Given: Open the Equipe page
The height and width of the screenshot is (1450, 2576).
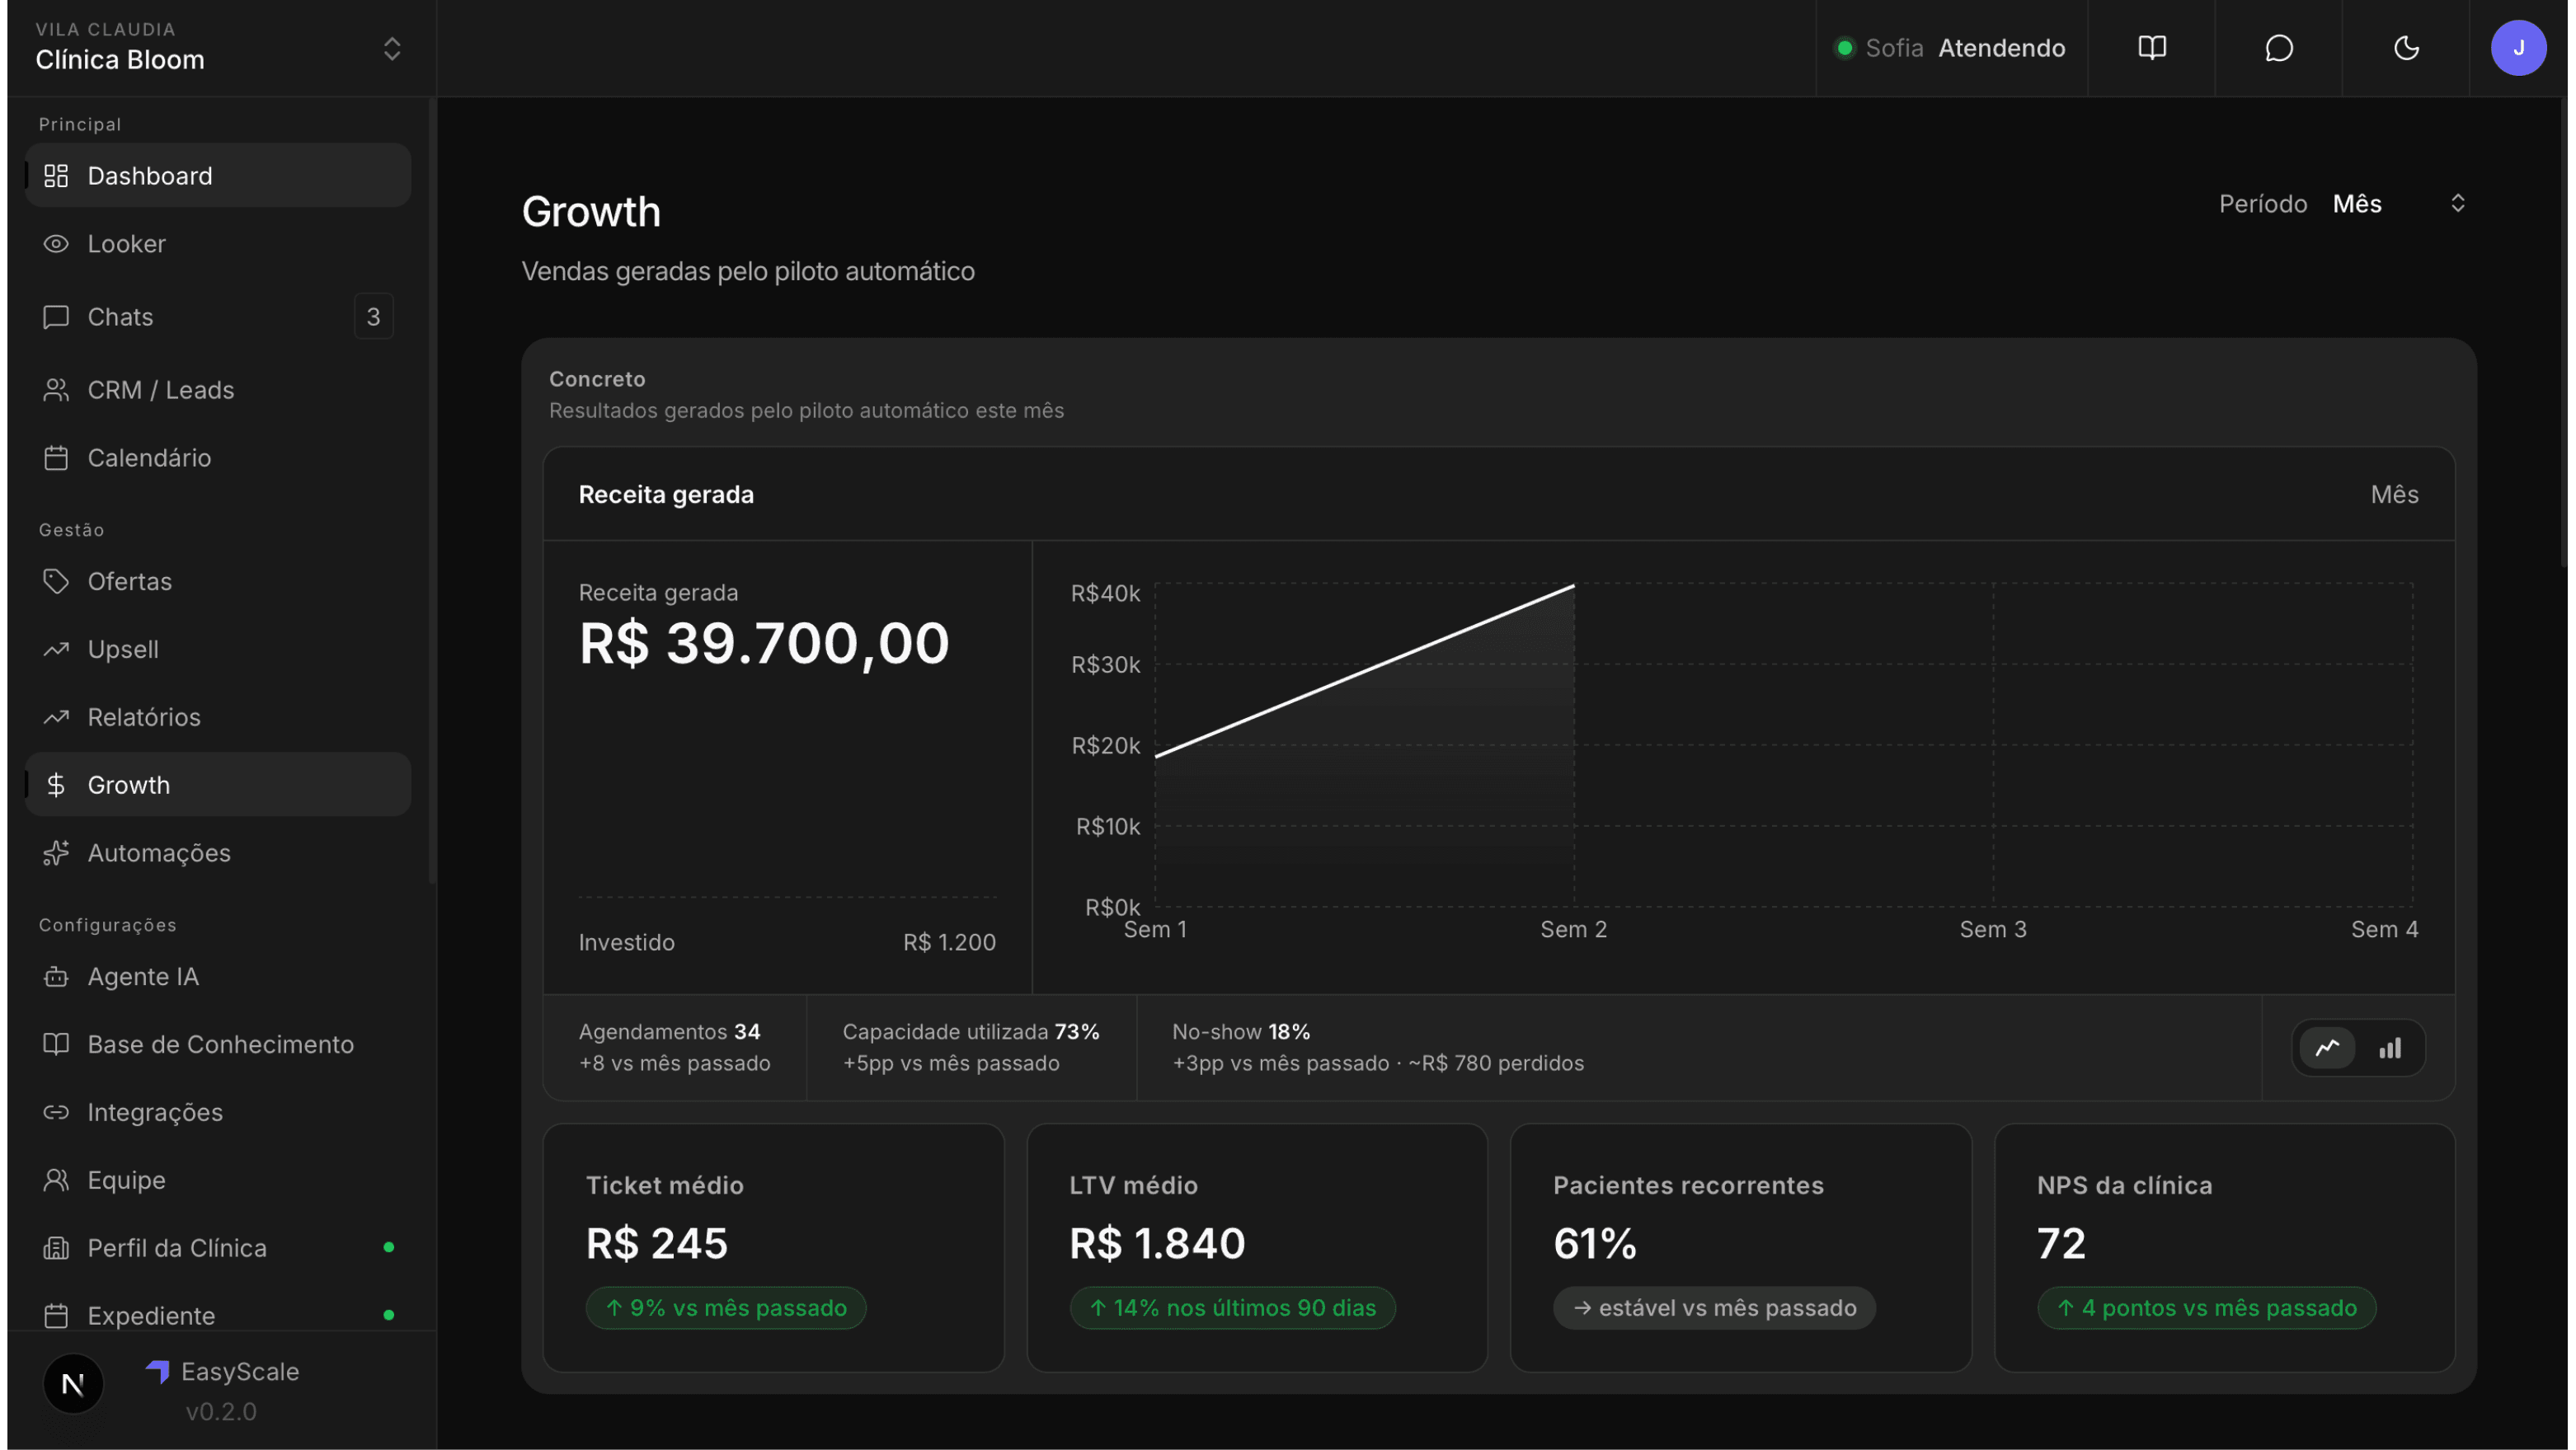Looking at the screenshot, I should 218,1180.
